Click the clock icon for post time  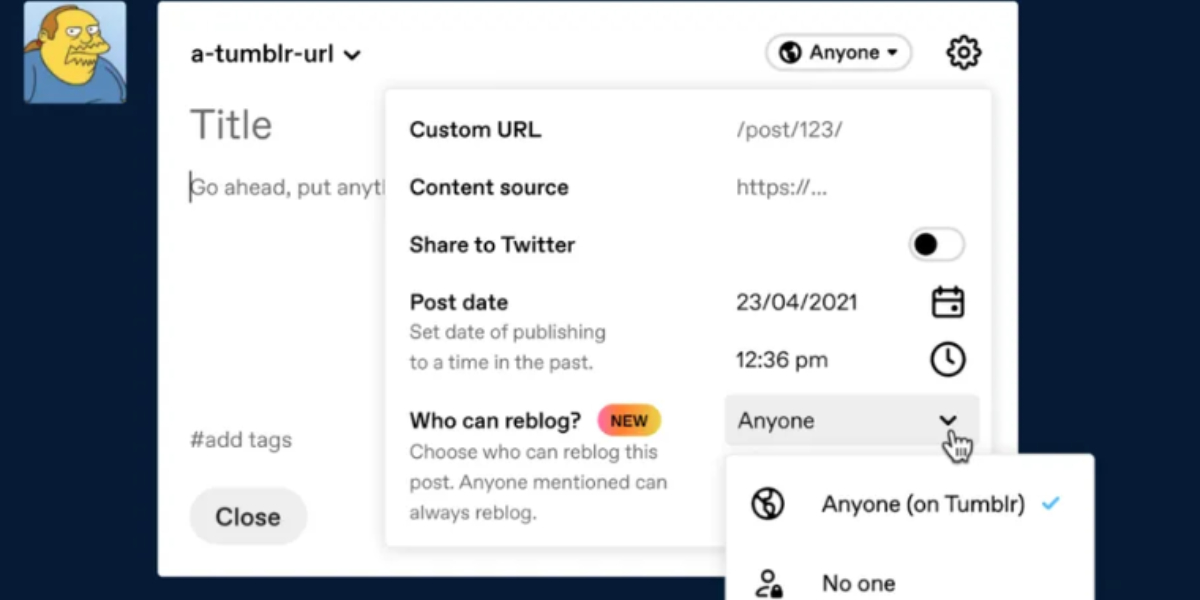click(947, 360)
